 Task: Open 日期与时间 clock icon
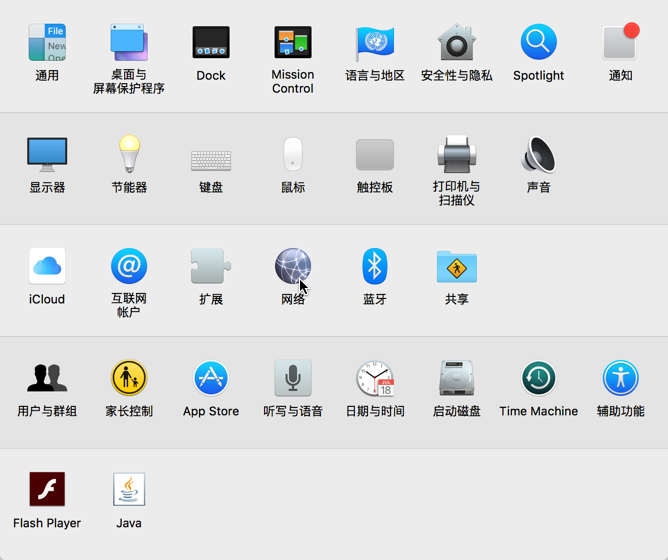pyautogui.click(x=375, y=378)
